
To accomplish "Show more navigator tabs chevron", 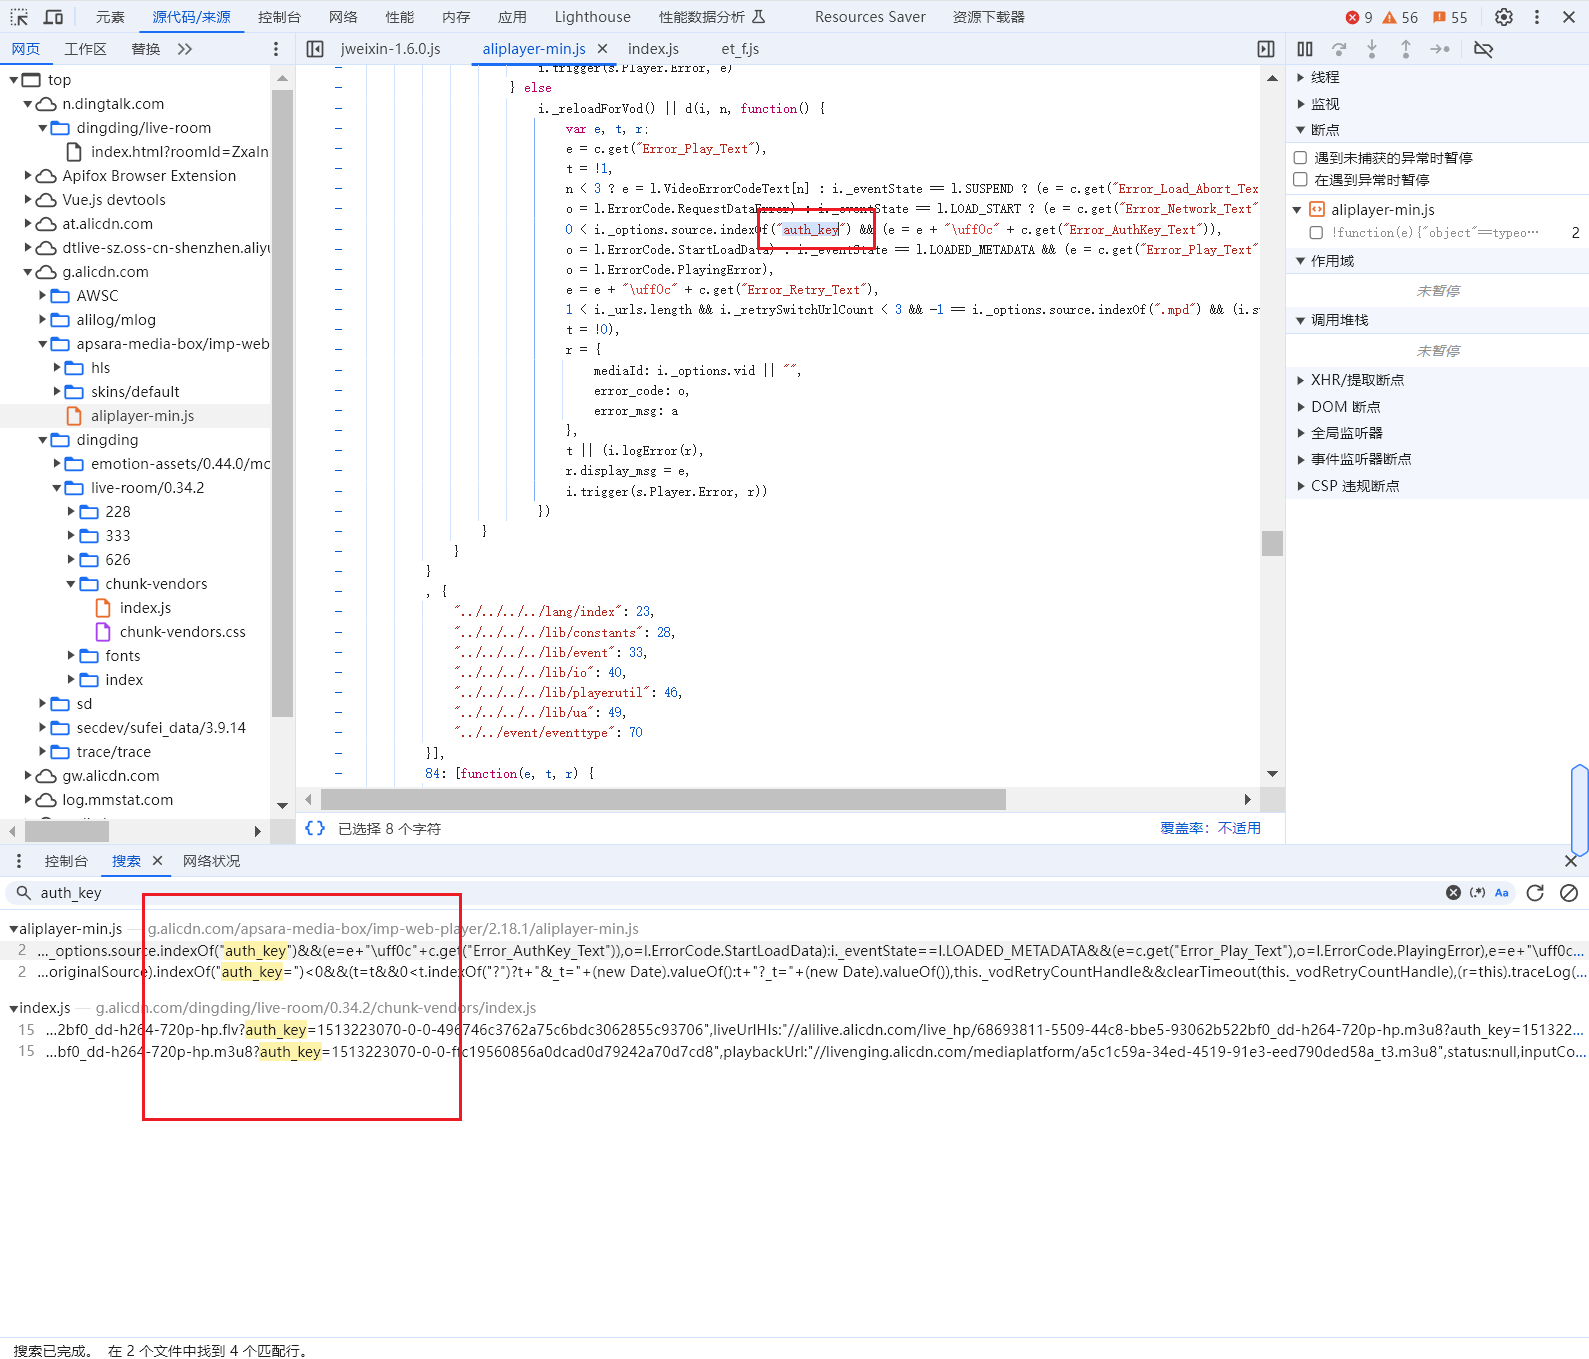I will point(185,49).
